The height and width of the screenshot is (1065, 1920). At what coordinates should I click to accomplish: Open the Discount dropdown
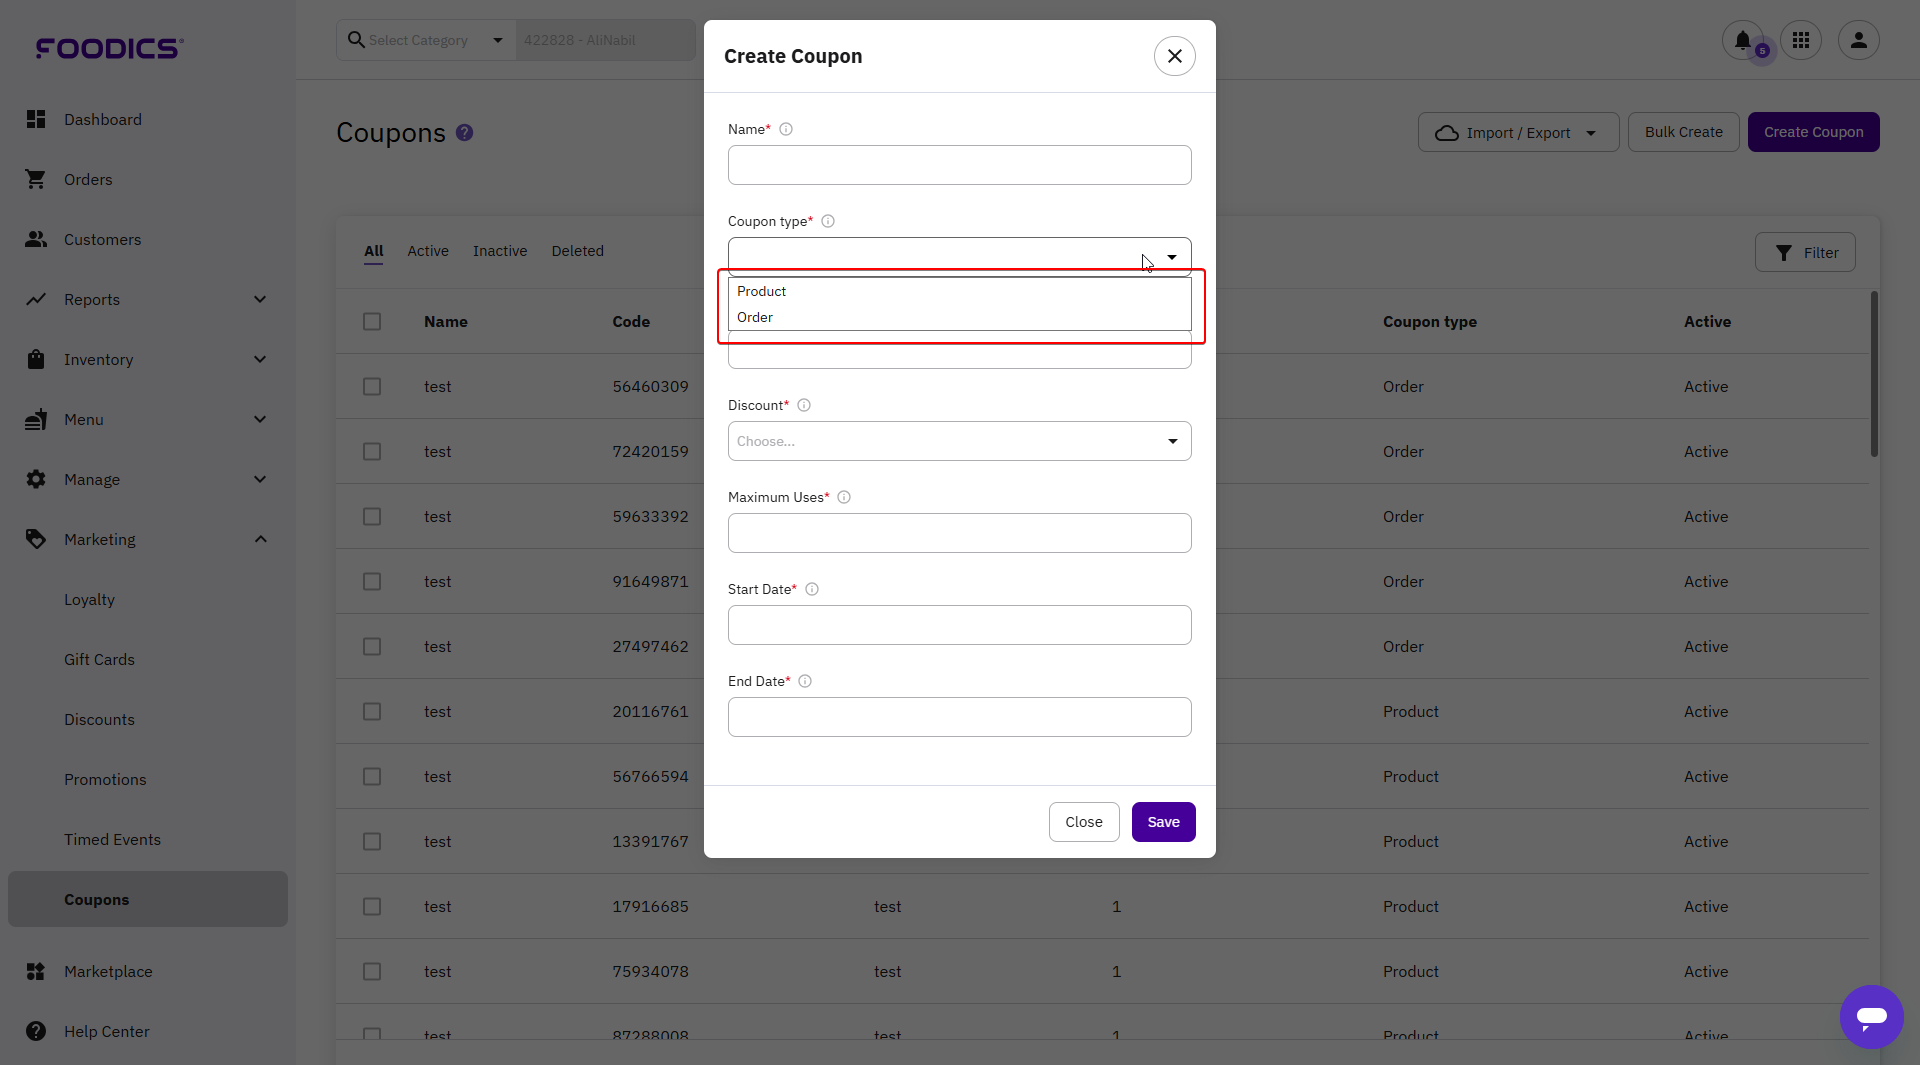pyautogui.click(x=959, y=442)
